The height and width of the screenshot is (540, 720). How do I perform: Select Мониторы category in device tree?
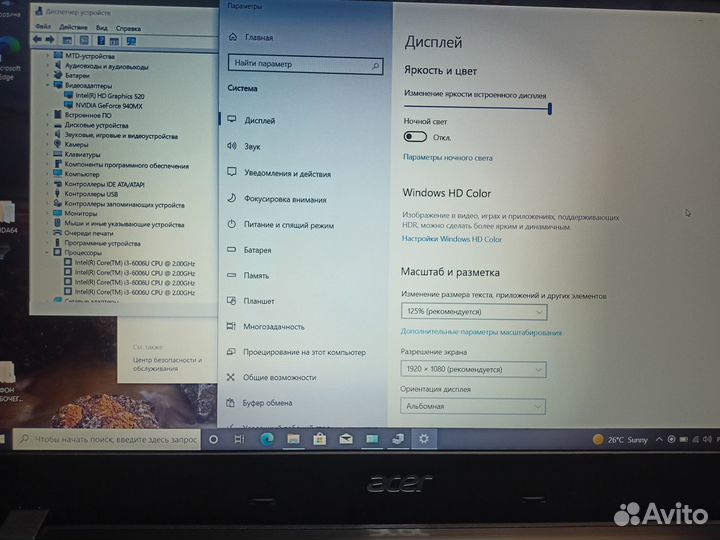click(x=81, y=214)
